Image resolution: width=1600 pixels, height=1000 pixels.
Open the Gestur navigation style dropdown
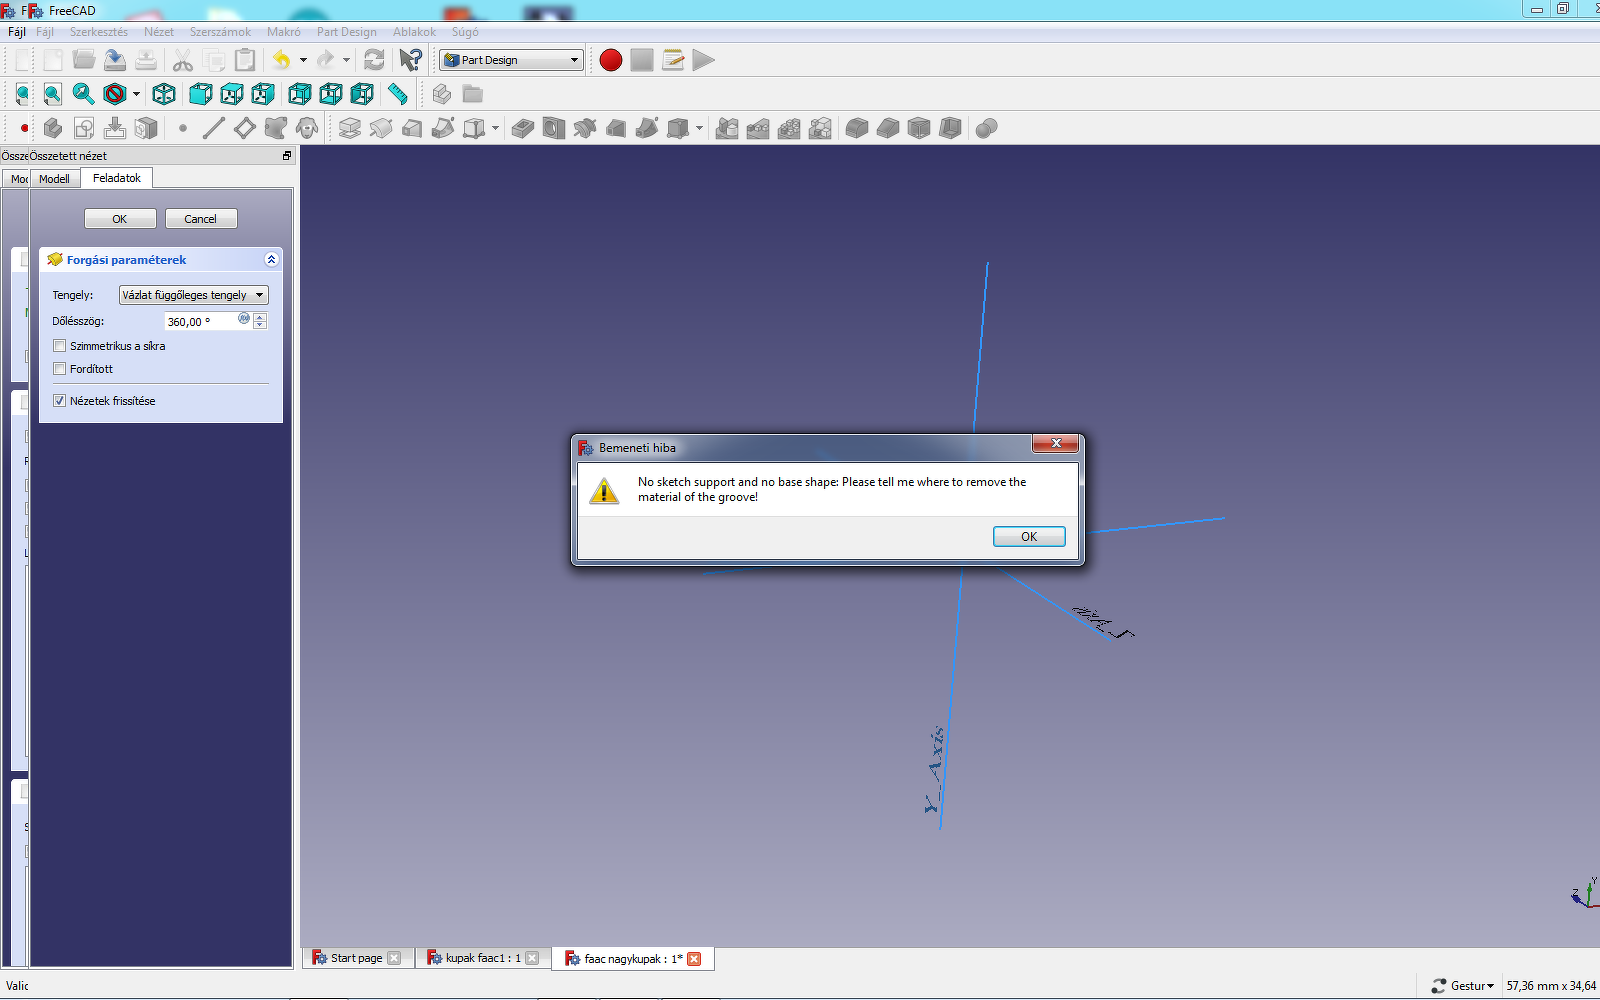click(x=1463, y=986)
